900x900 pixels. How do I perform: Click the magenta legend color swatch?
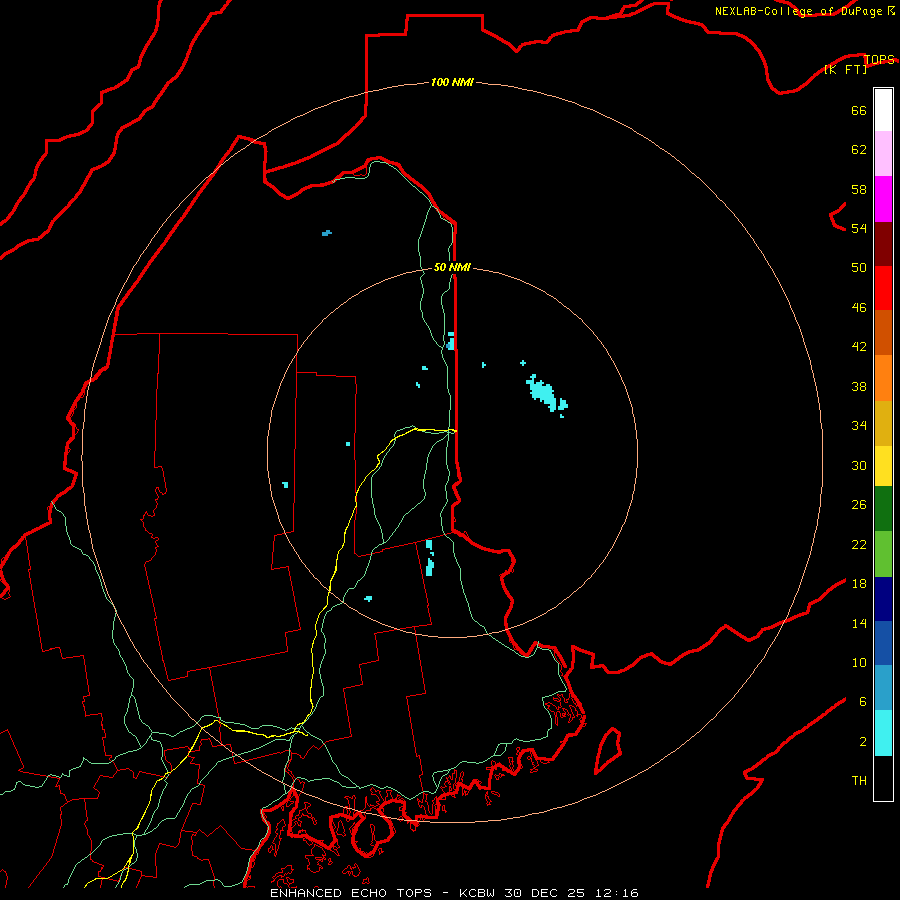883,199
